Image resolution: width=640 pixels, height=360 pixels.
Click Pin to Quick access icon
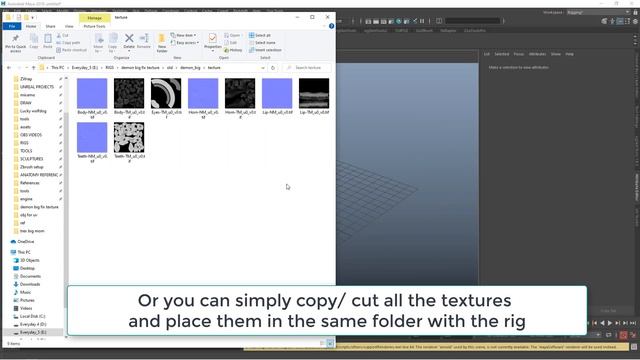pyautogui.click(x=16, y=39)
